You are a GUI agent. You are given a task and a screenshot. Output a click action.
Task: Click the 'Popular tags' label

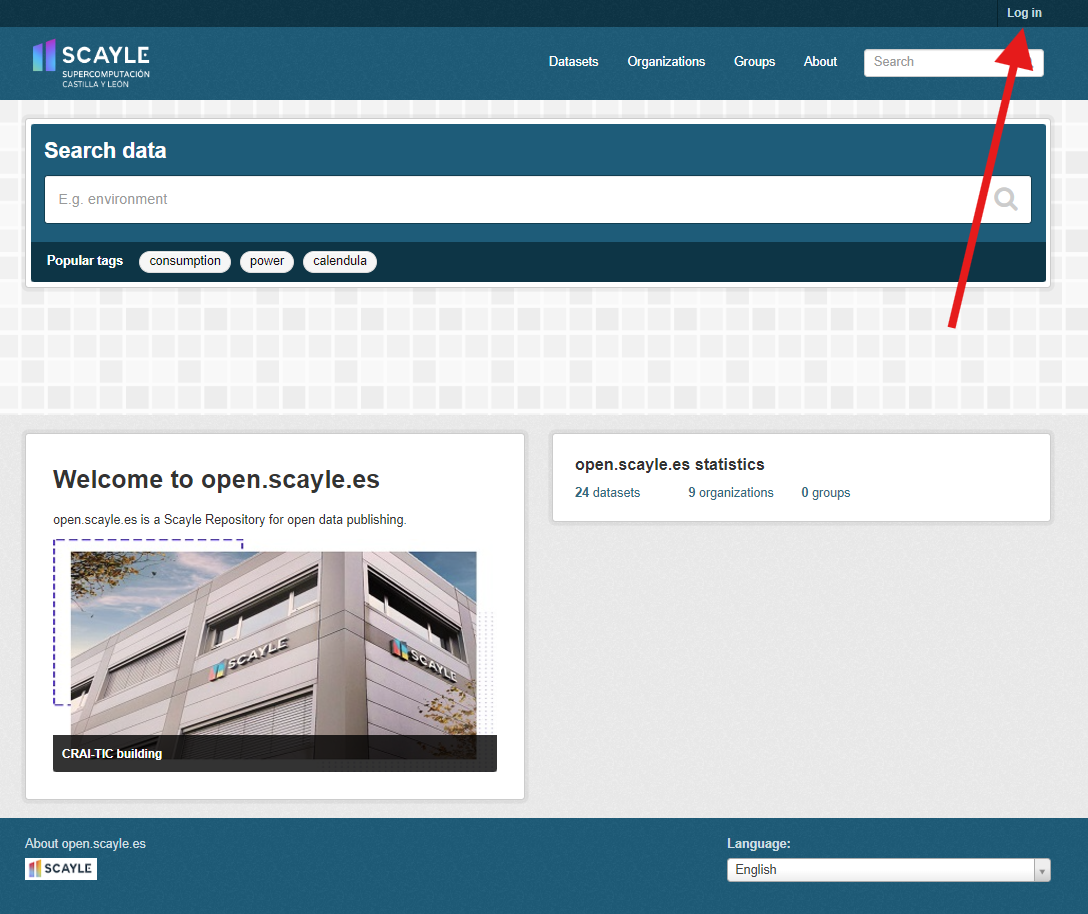tap(85, 261)
